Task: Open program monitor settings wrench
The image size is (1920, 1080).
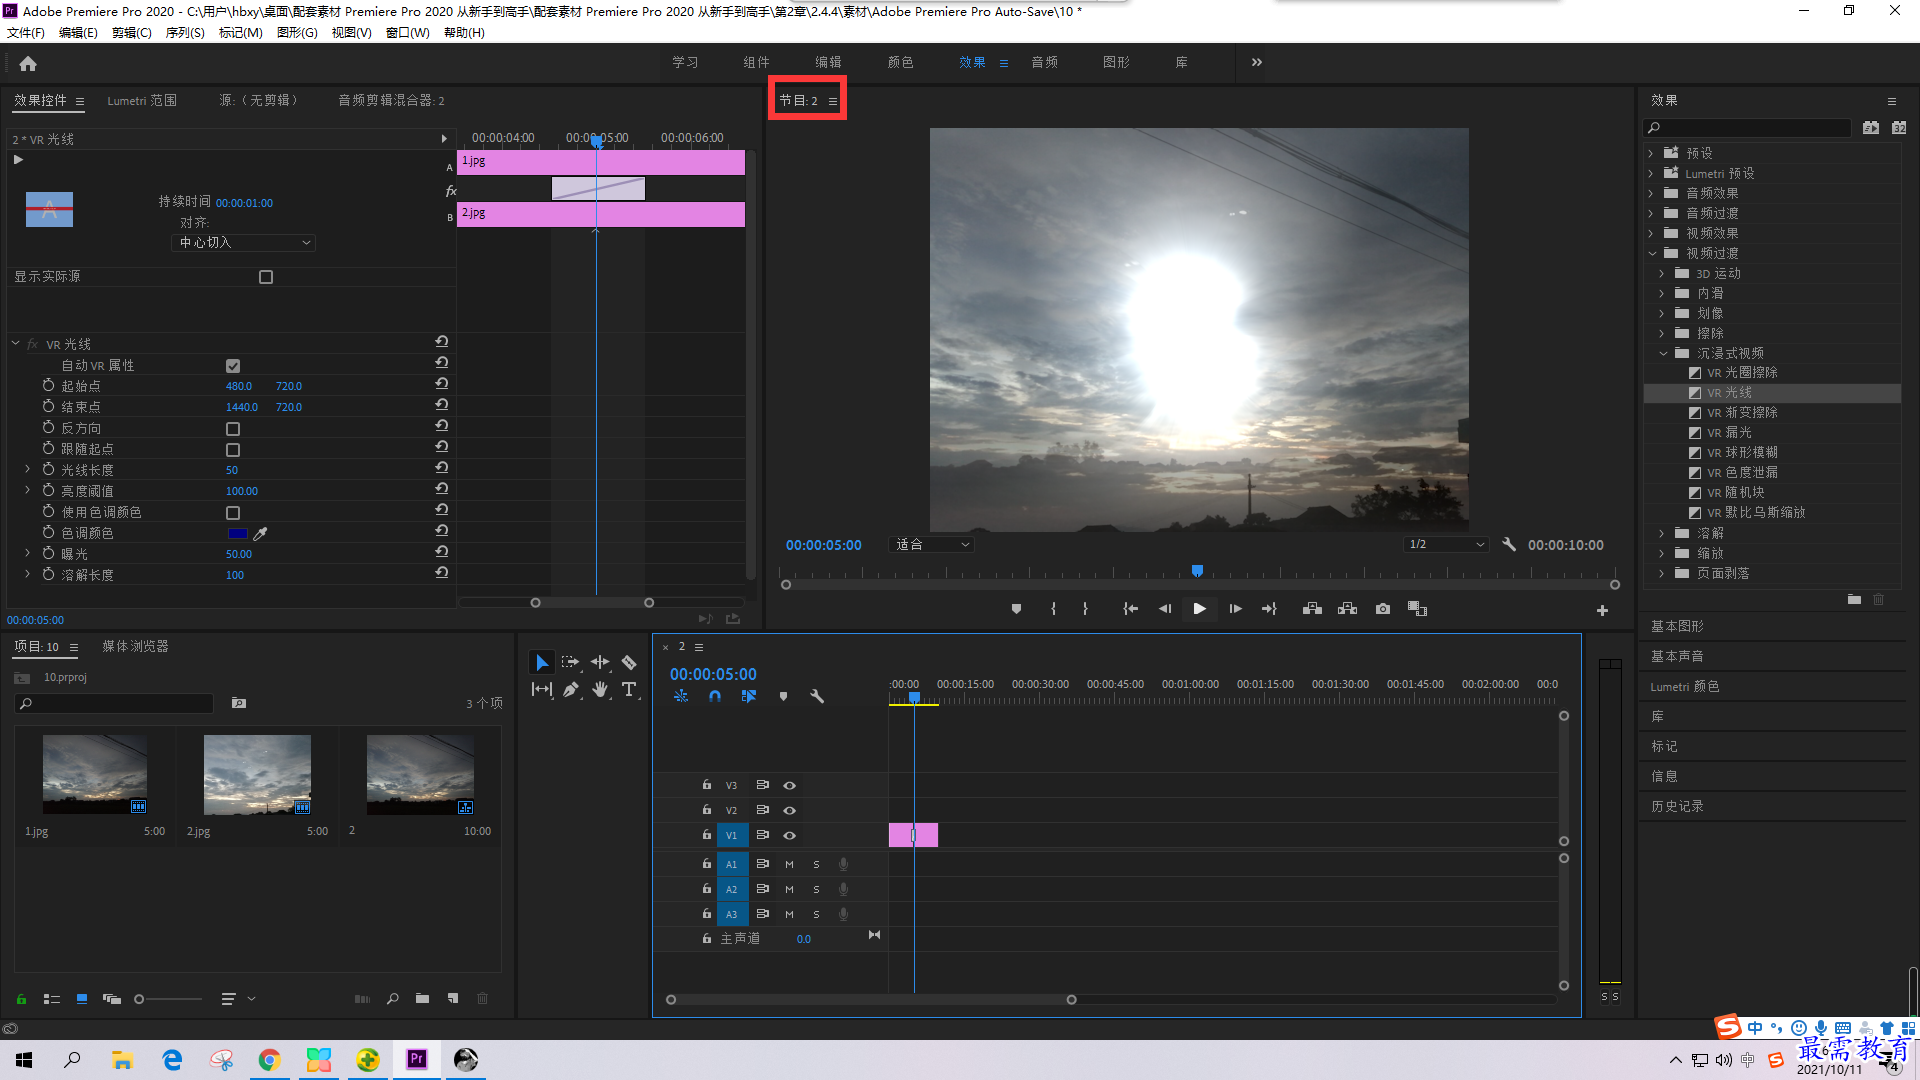Action: tap(1509, 544)
